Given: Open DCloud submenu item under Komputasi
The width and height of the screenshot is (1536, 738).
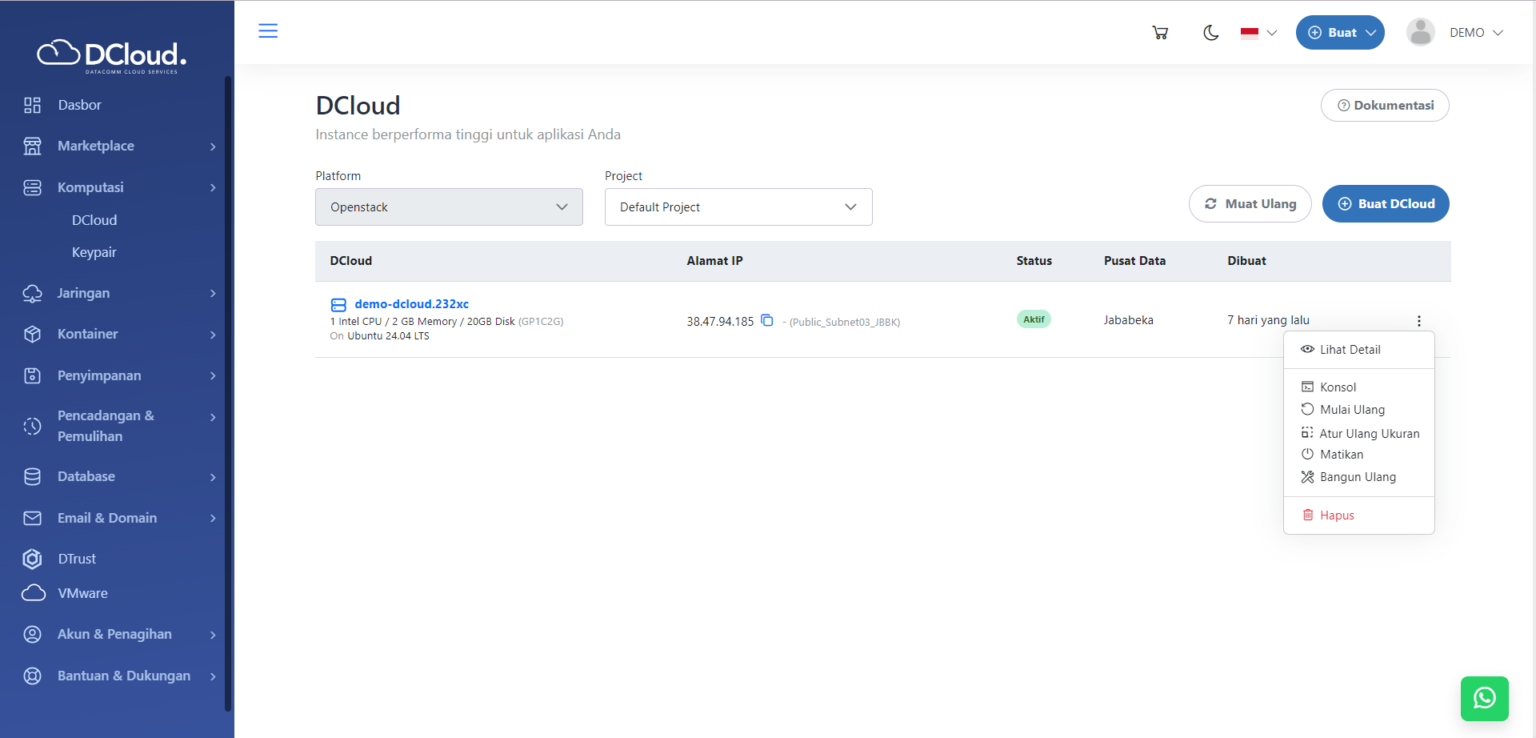Looking at the screenshot, I should pyautogui.click(x=94, y=220).
